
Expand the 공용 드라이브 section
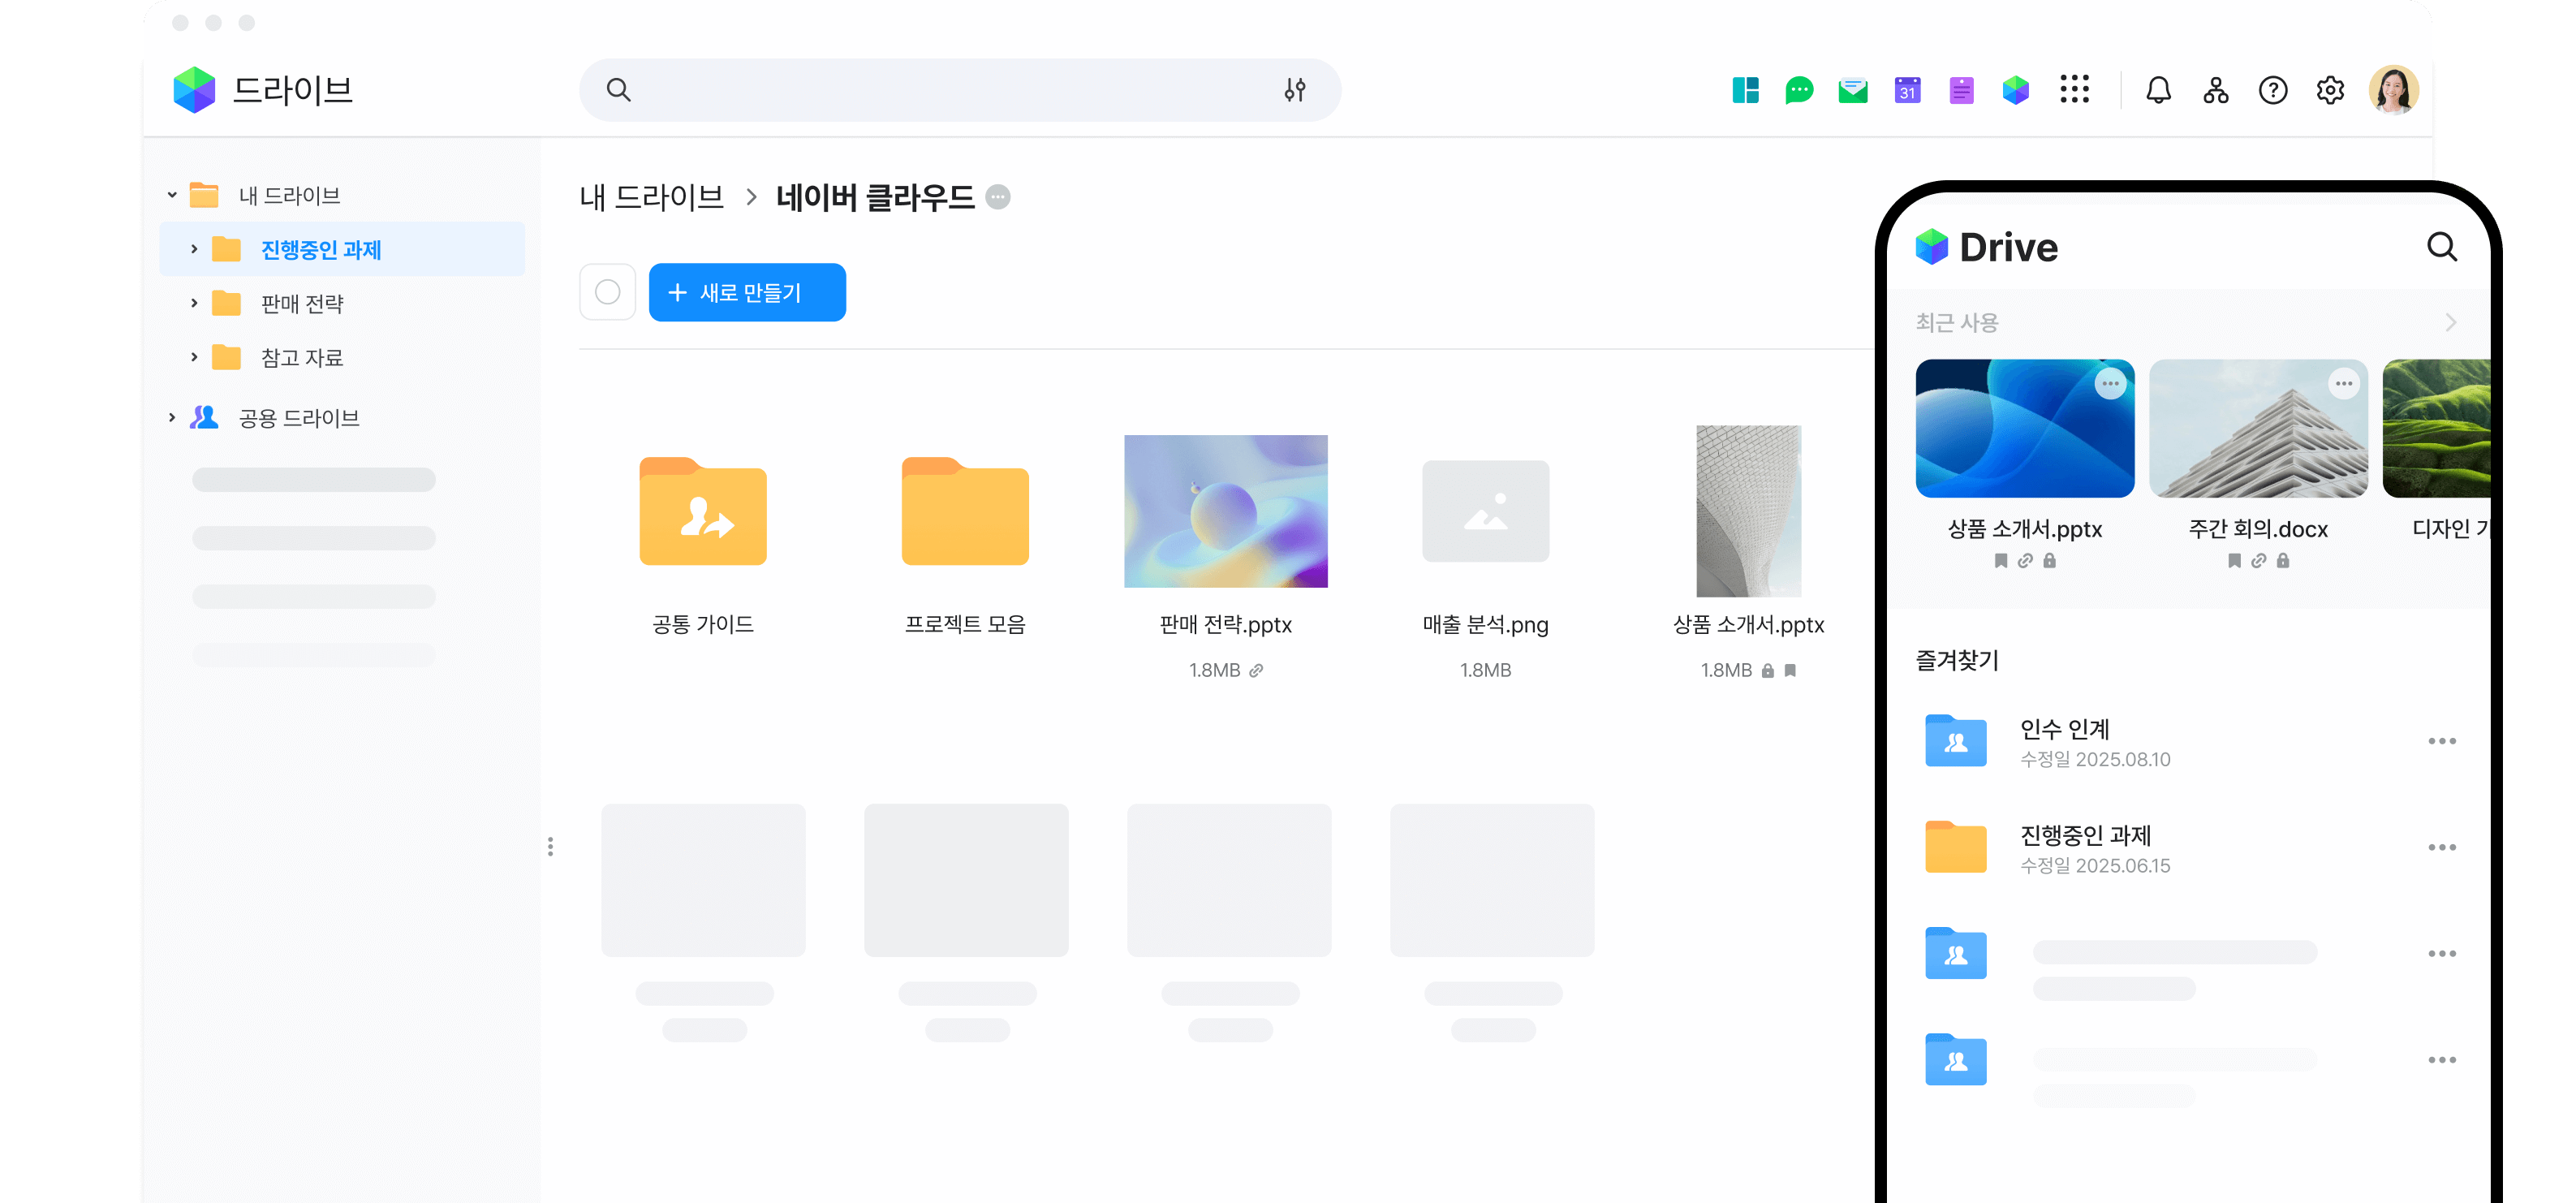click(172, 417)
